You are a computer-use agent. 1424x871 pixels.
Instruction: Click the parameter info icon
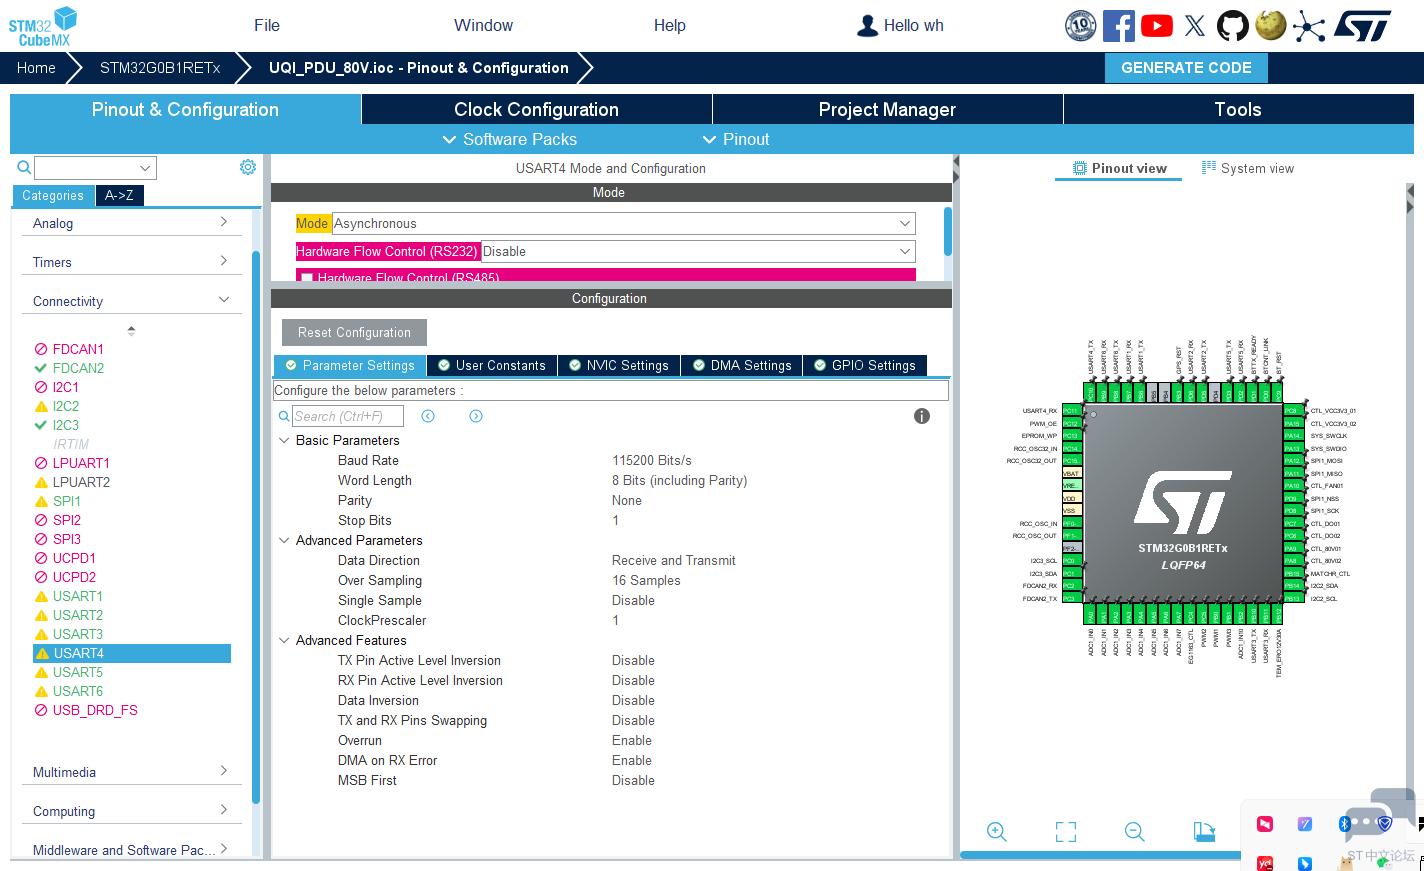click(922, 416)
